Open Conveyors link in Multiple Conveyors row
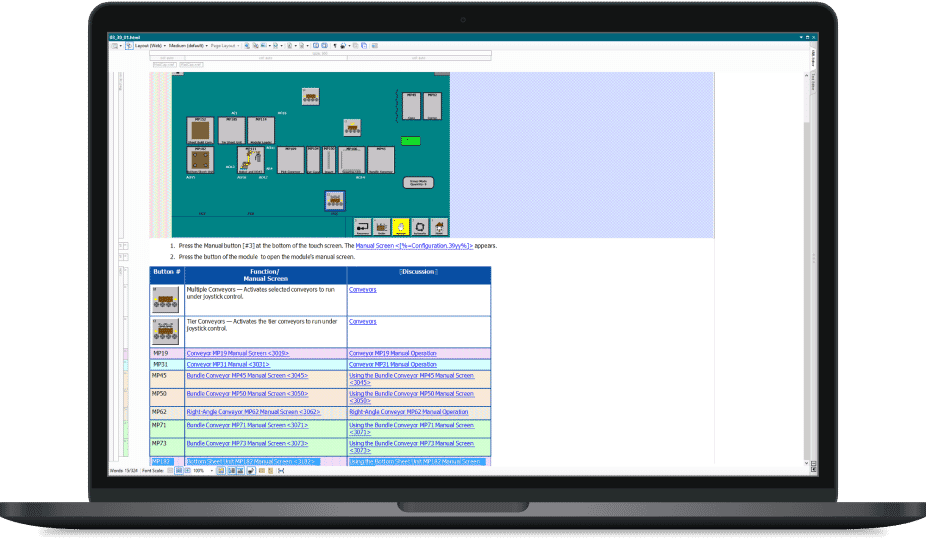Image resolution: width=926 pixels, height=540 pixels. 363,289
